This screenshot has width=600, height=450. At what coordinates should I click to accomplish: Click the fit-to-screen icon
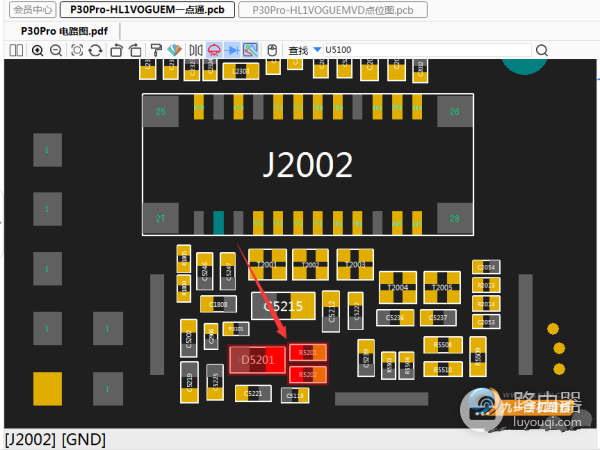tap(77, 50)
